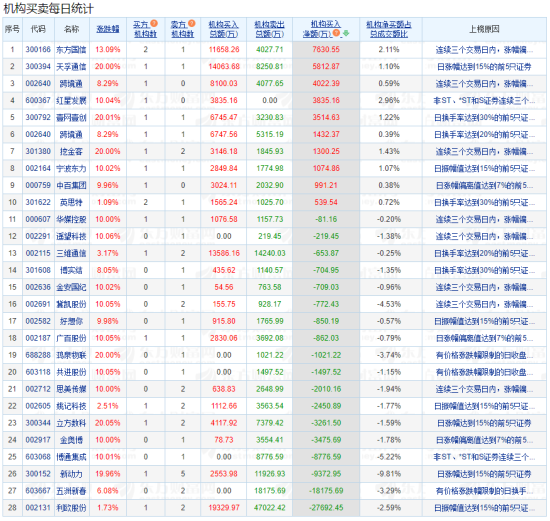
Task: Sort by 机构净买额占总成交额比 header
Action: coord(389,29)
